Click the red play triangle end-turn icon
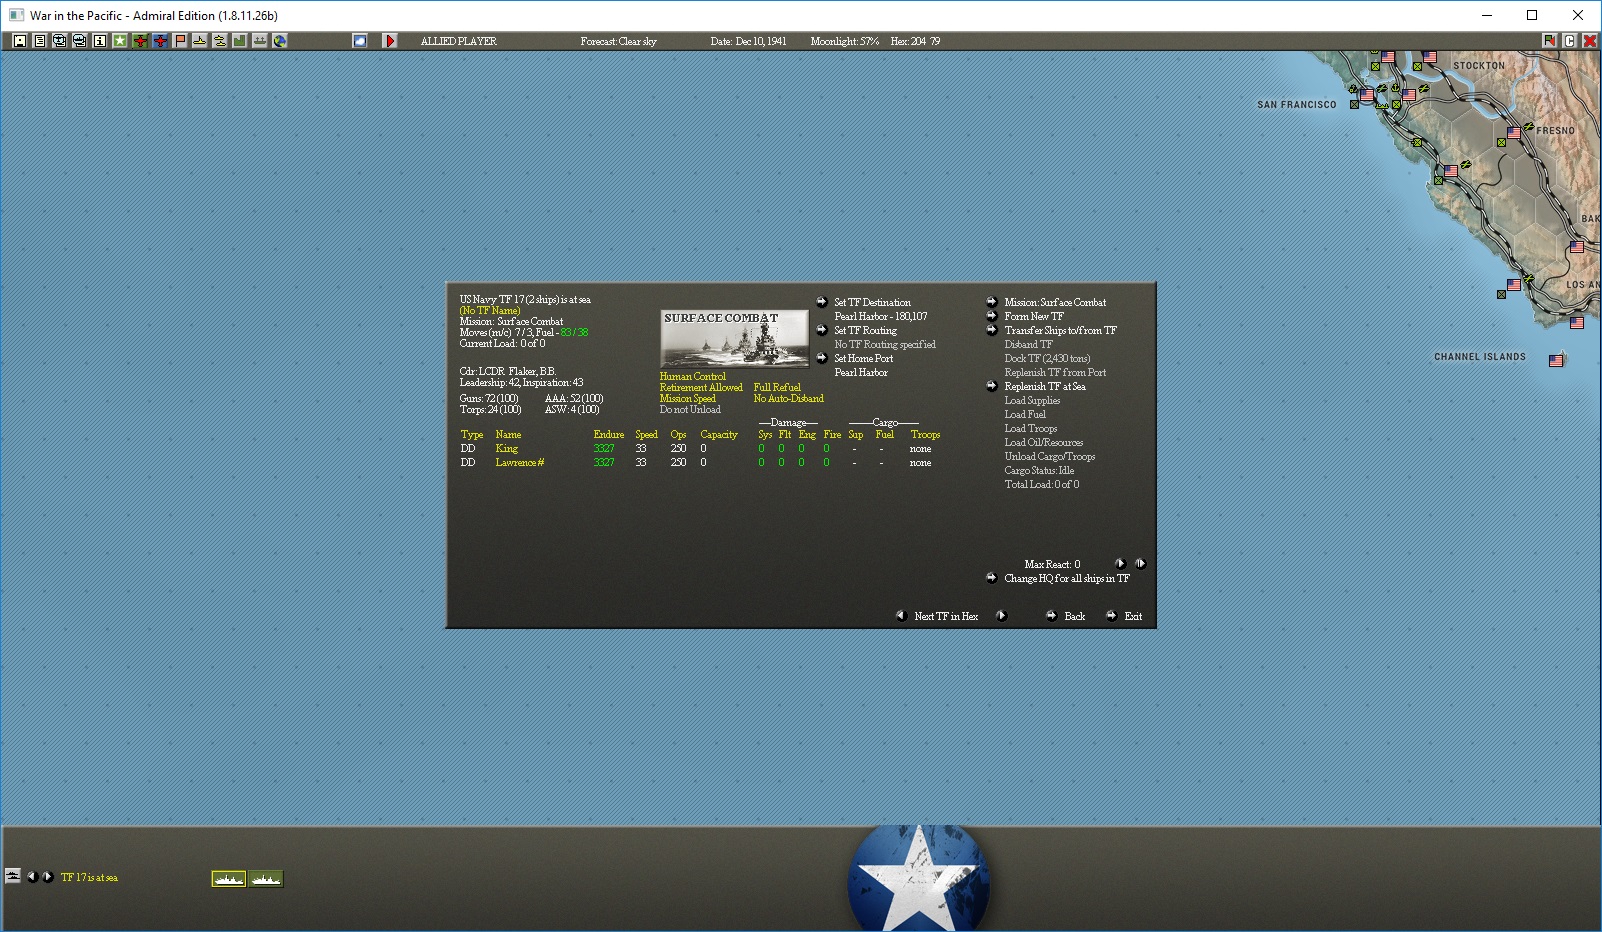1602x932 pixels. click(390, 41)
